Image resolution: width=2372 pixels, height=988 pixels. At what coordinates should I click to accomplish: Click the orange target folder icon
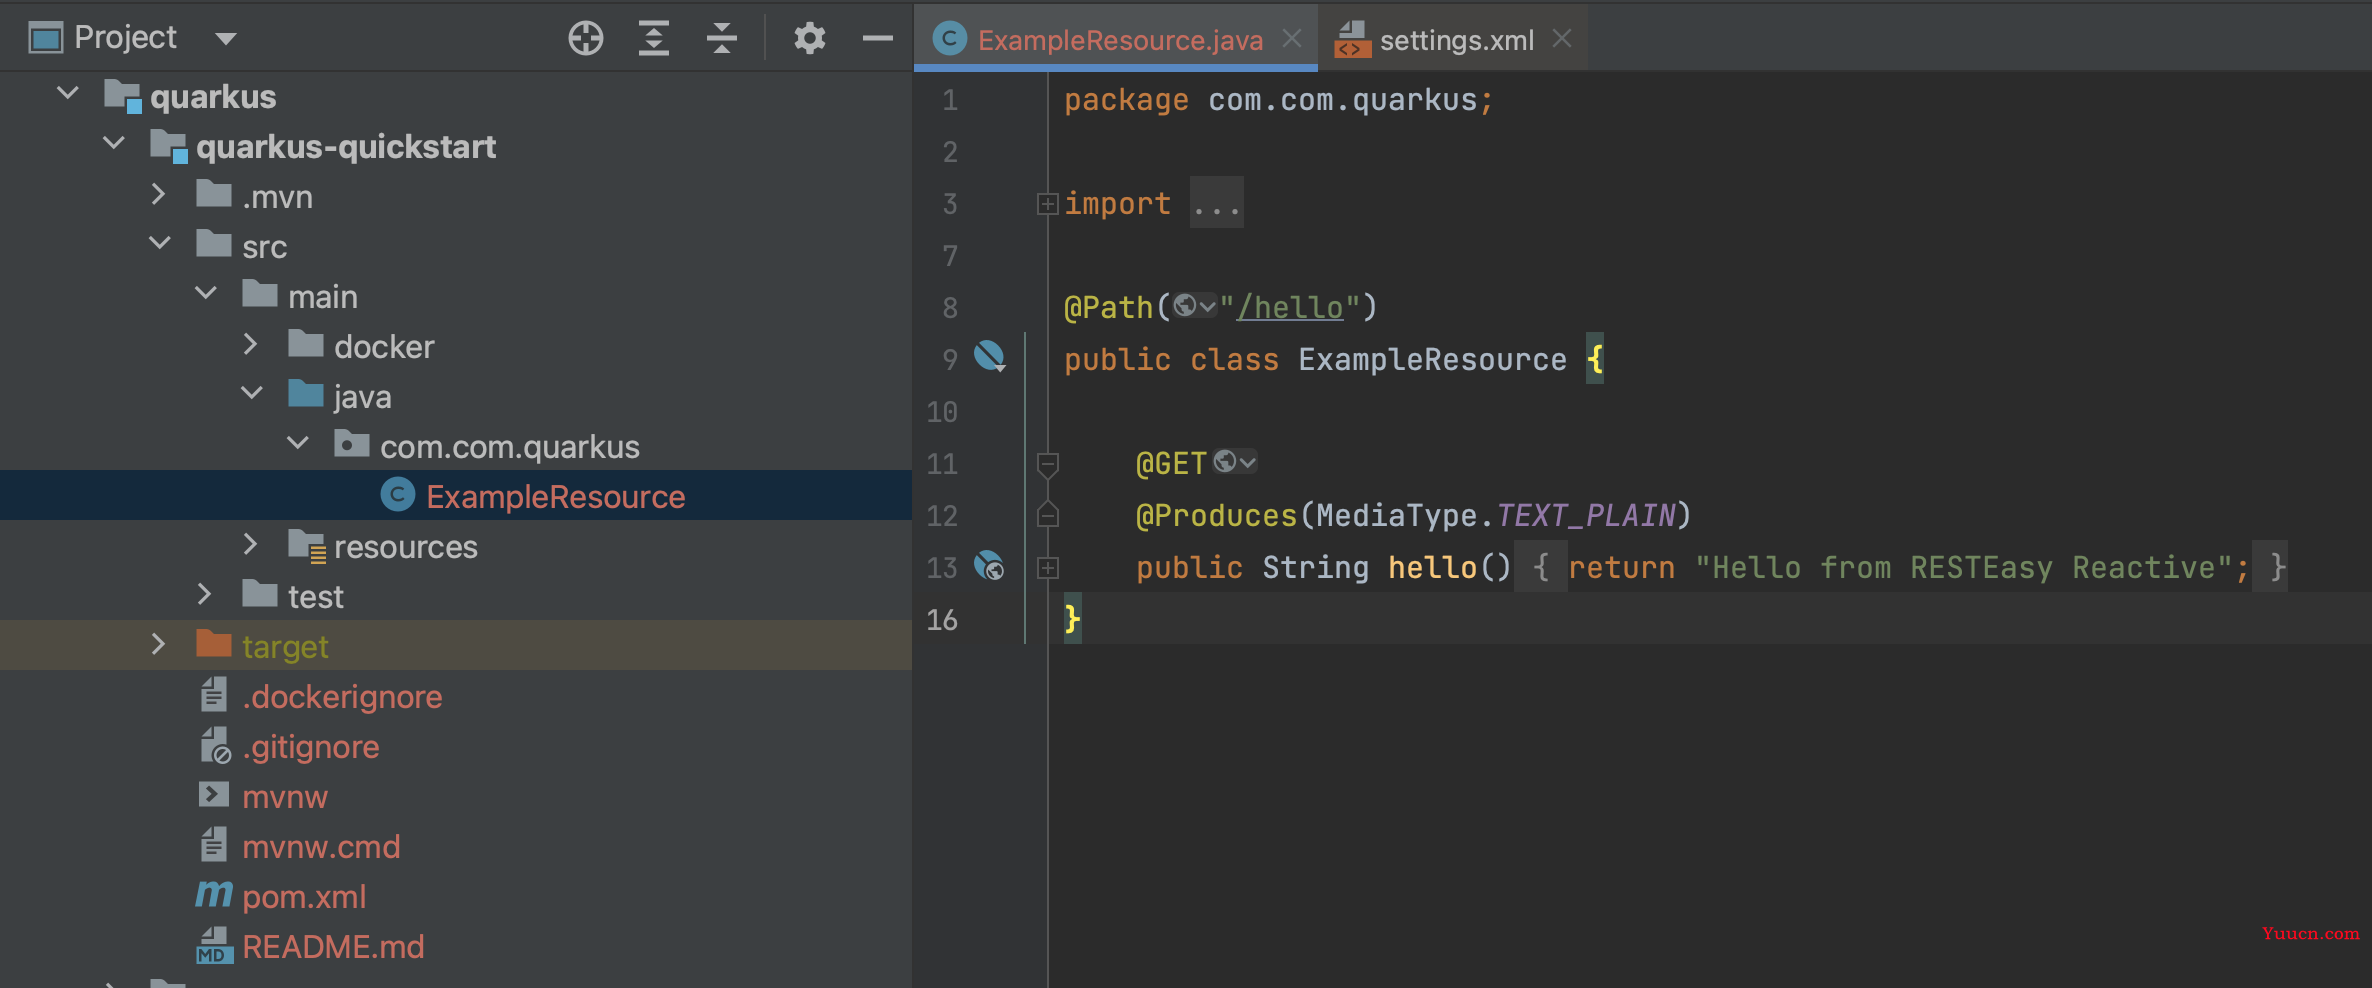tap(213, 644)
